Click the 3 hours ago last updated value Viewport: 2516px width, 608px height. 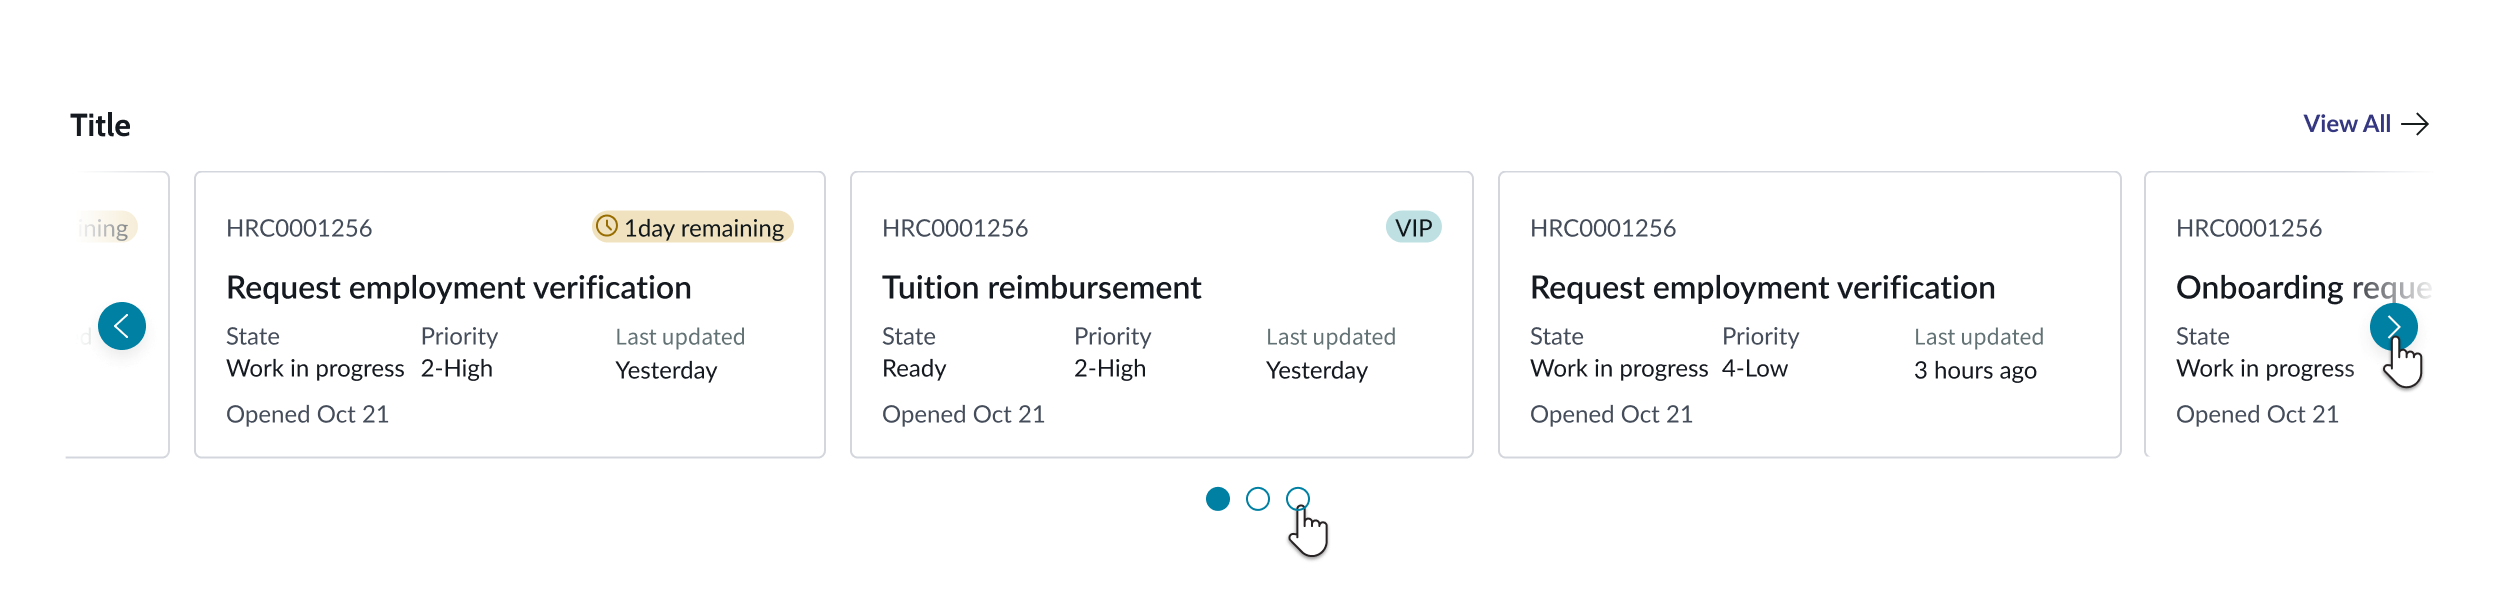click(1975, 371)
